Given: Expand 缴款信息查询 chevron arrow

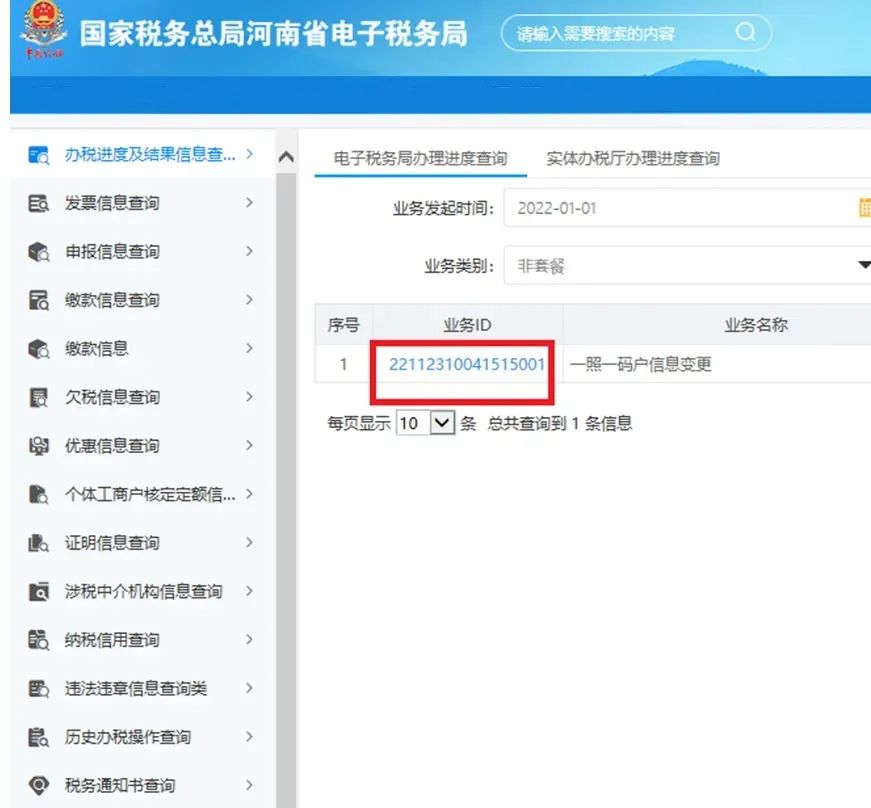Looking at the screenshot, I should point(249,299).
